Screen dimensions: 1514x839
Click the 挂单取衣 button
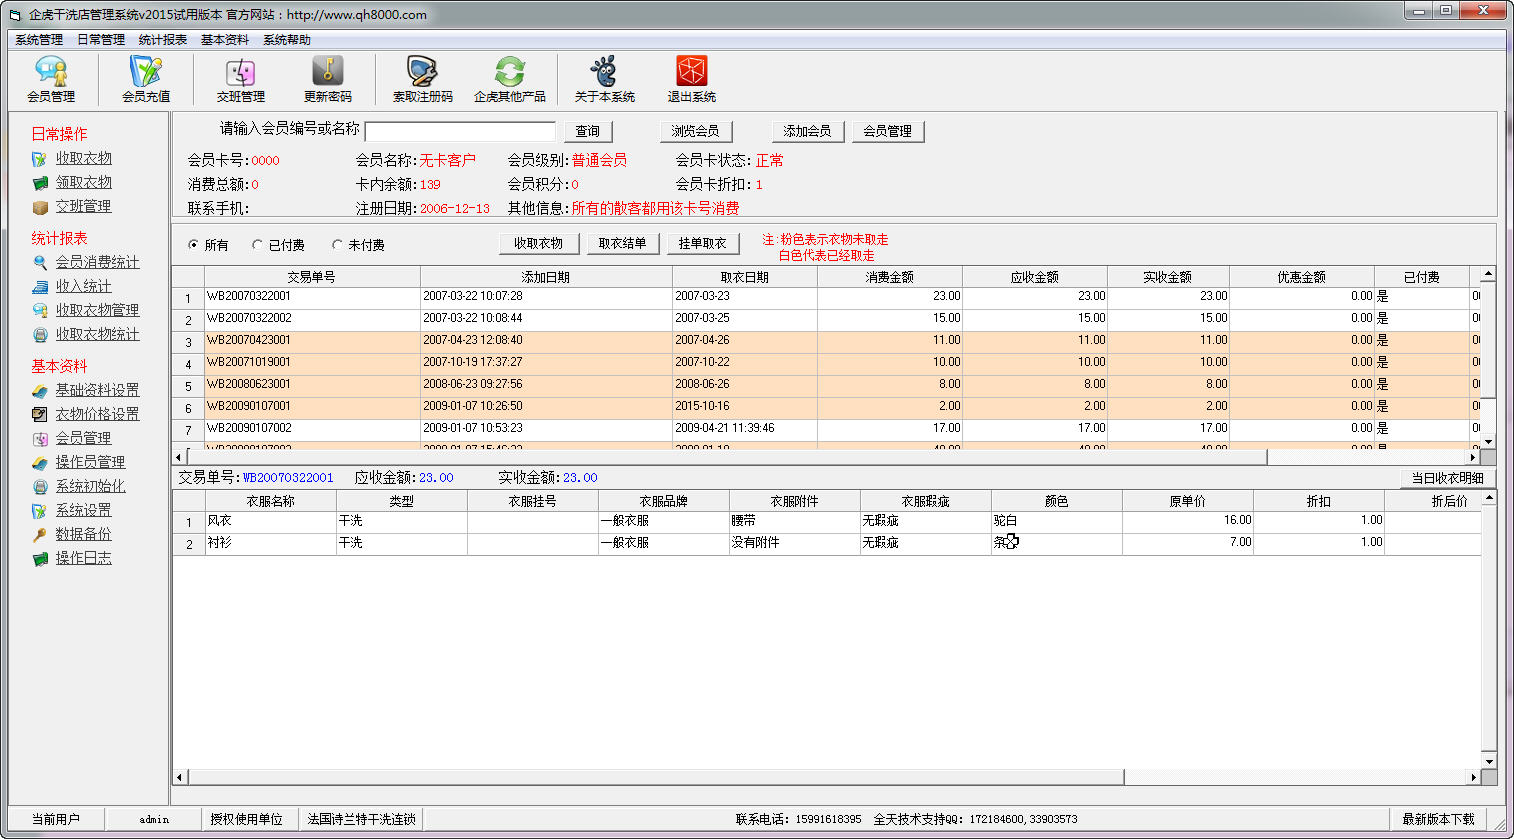[702, 243]
